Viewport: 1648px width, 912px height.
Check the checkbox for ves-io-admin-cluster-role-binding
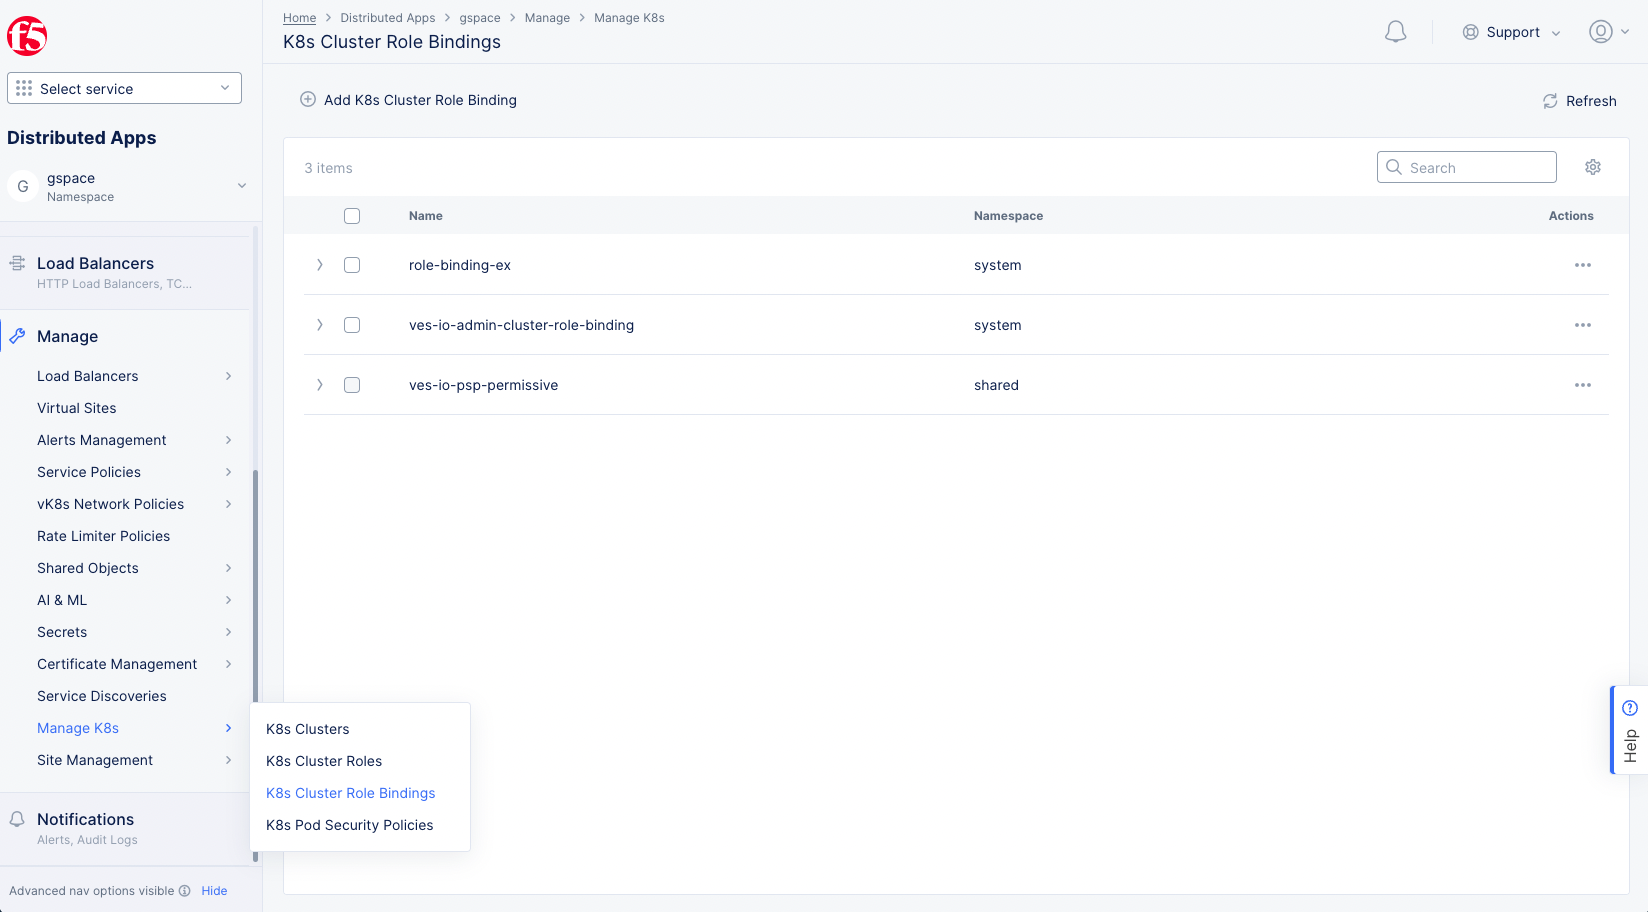click(x=351, y=325)
